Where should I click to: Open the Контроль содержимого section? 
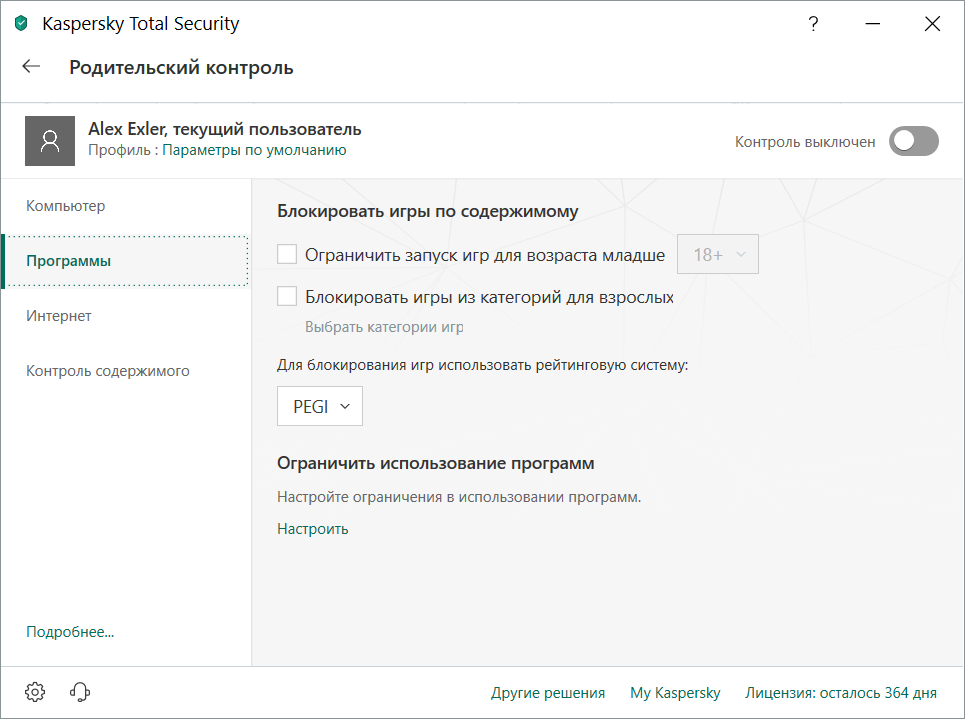108,371
